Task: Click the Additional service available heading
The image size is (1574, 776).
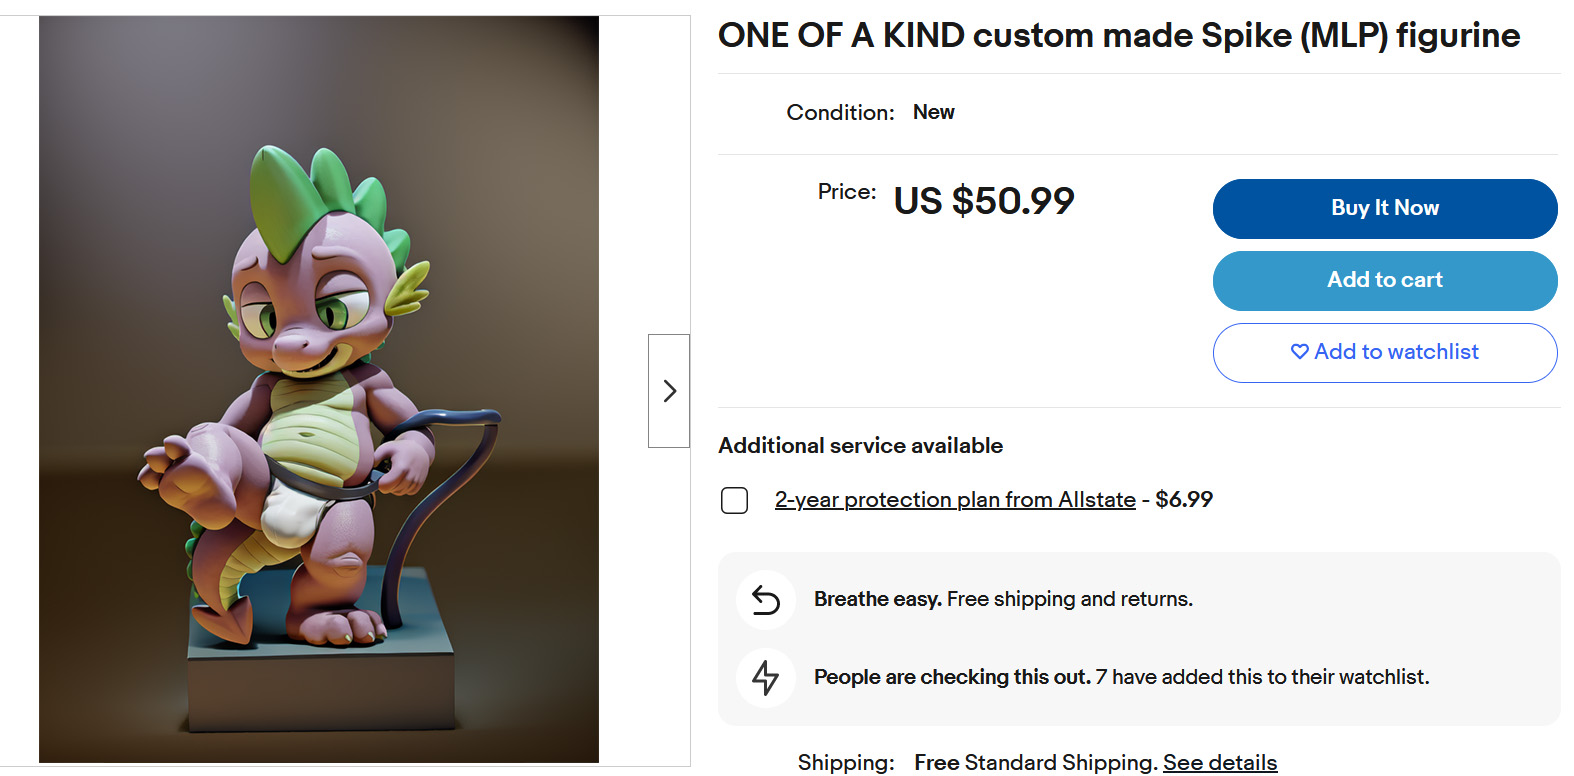Action: 860,446
